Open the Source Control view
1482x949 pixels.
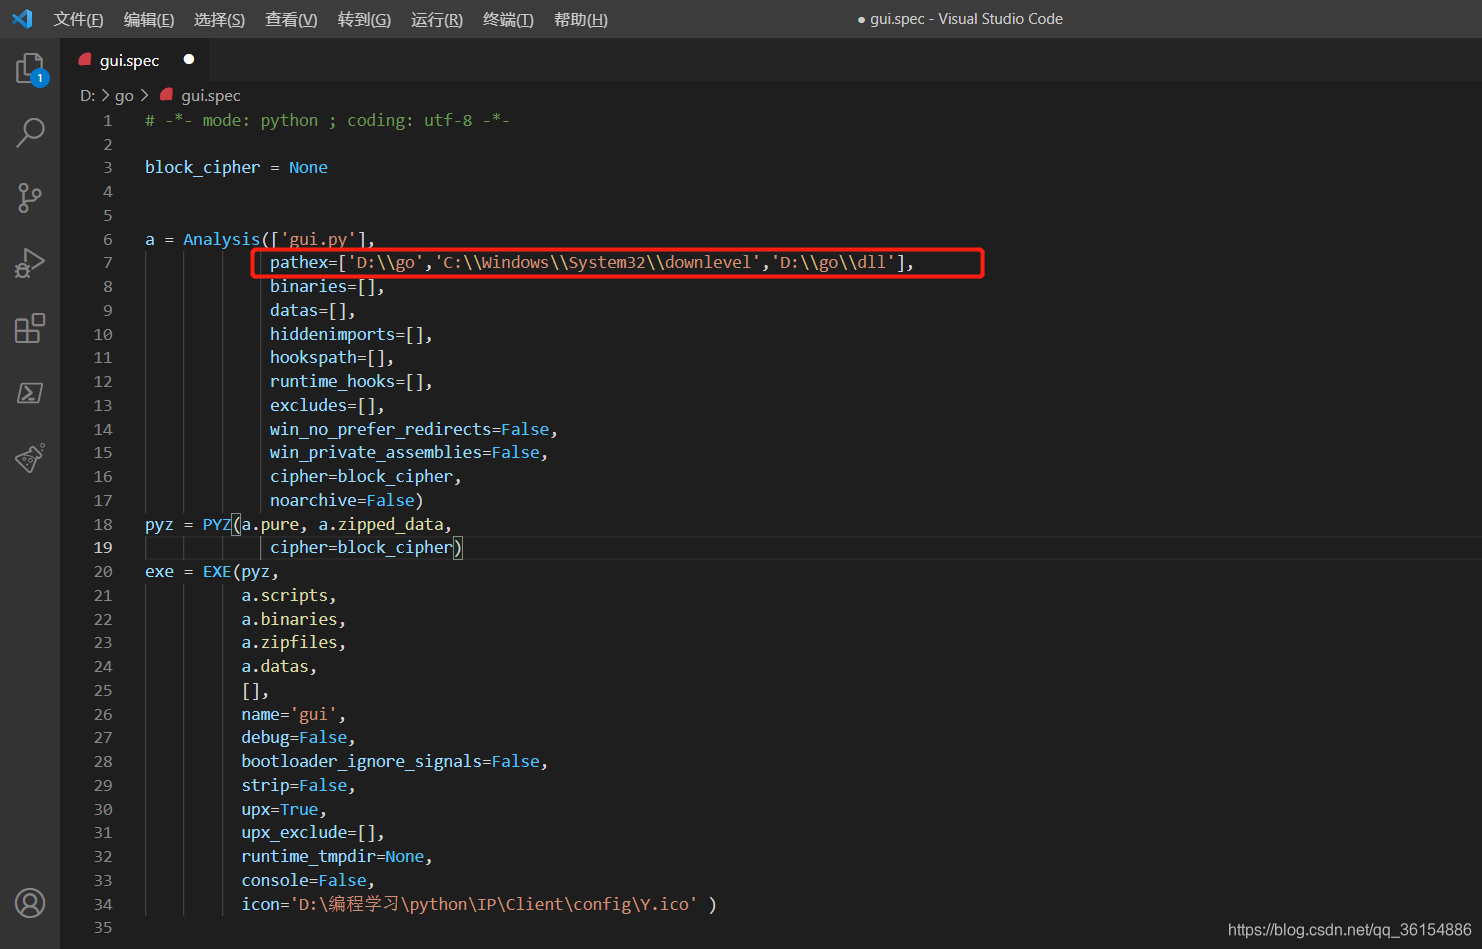pyautogui.click(x=29, y=197)
